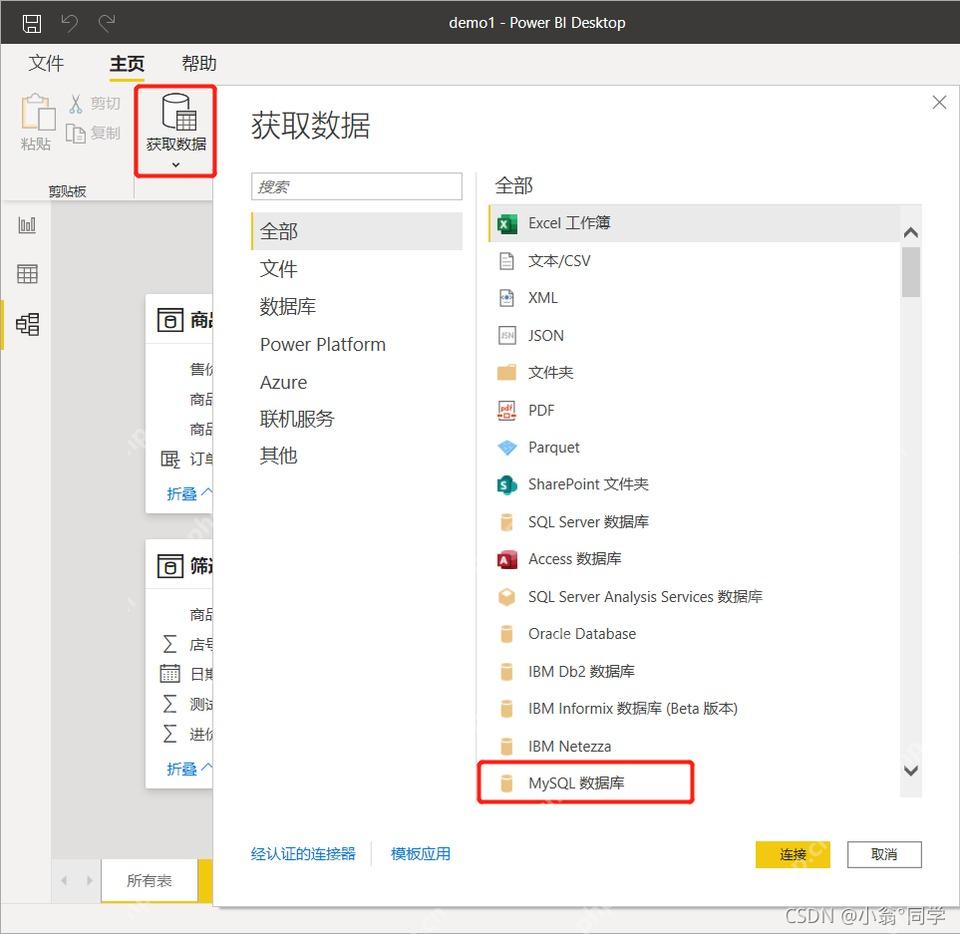Select the 主页 ribbon tab
The width and height of the screenshot is (960, 934).
click(127, 63)
